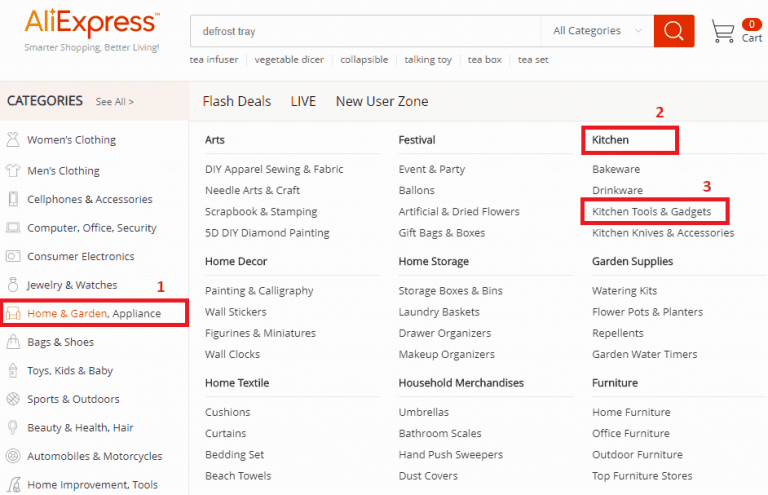Open Makeup Organizers link
The height and width of the screenshot is (495, 768).
click(x=447, y=354)
